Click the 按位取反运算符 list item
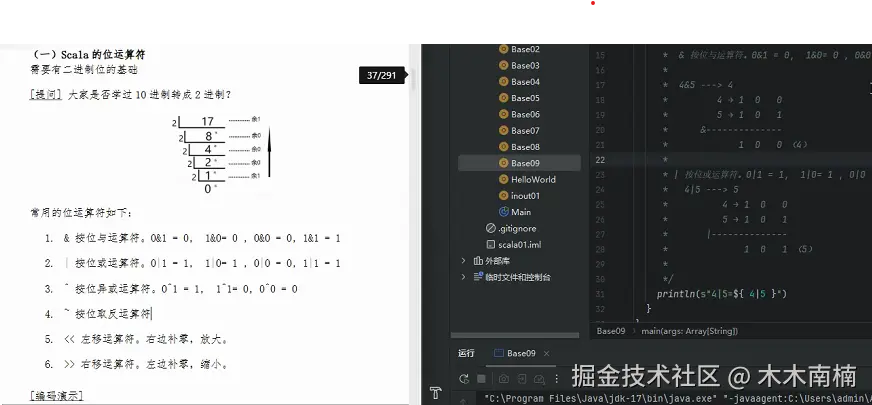This screenshot has width=872, height=405. pyautogui.click(x=97, y=314)
